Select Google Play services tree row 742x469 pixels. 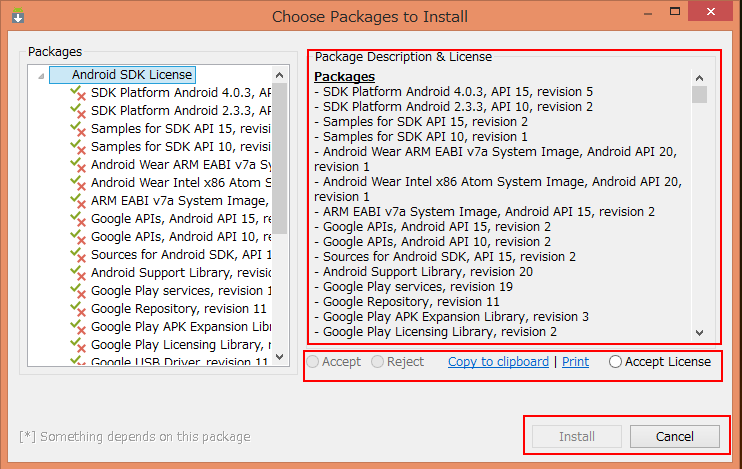[181, 291]
